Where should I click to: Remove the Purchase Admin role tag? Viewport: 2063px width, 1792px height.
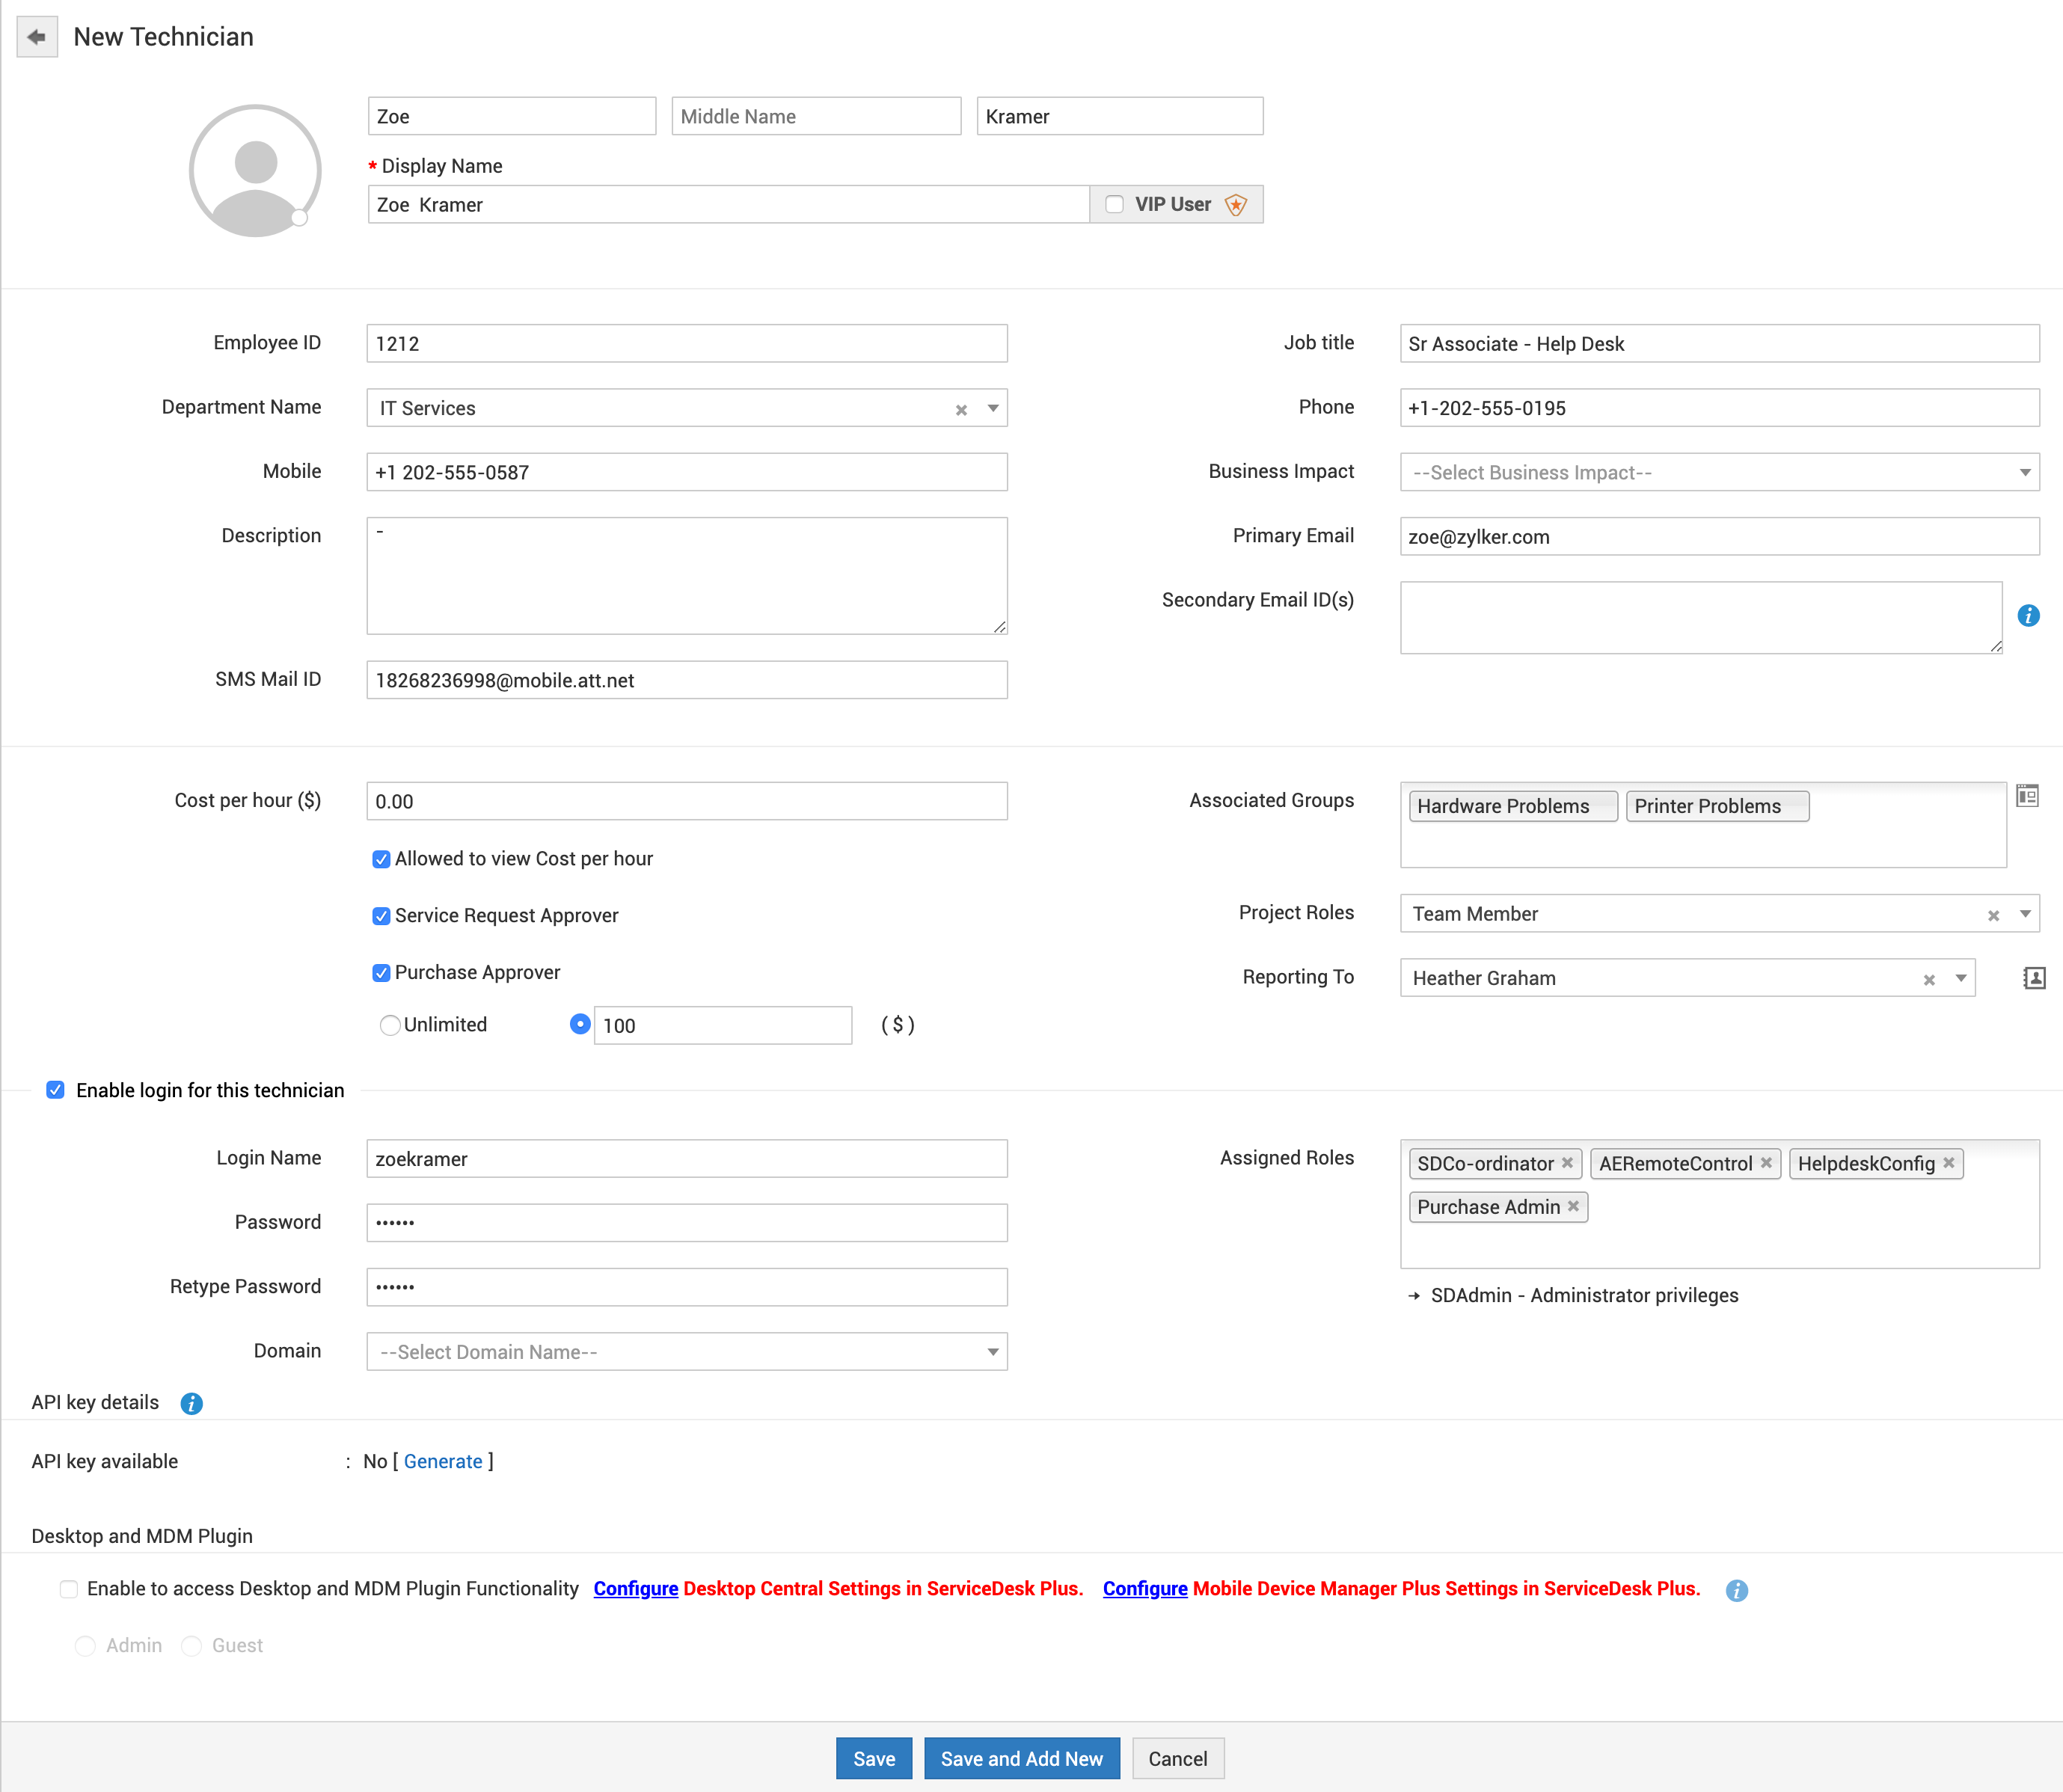point(1573,1207)
